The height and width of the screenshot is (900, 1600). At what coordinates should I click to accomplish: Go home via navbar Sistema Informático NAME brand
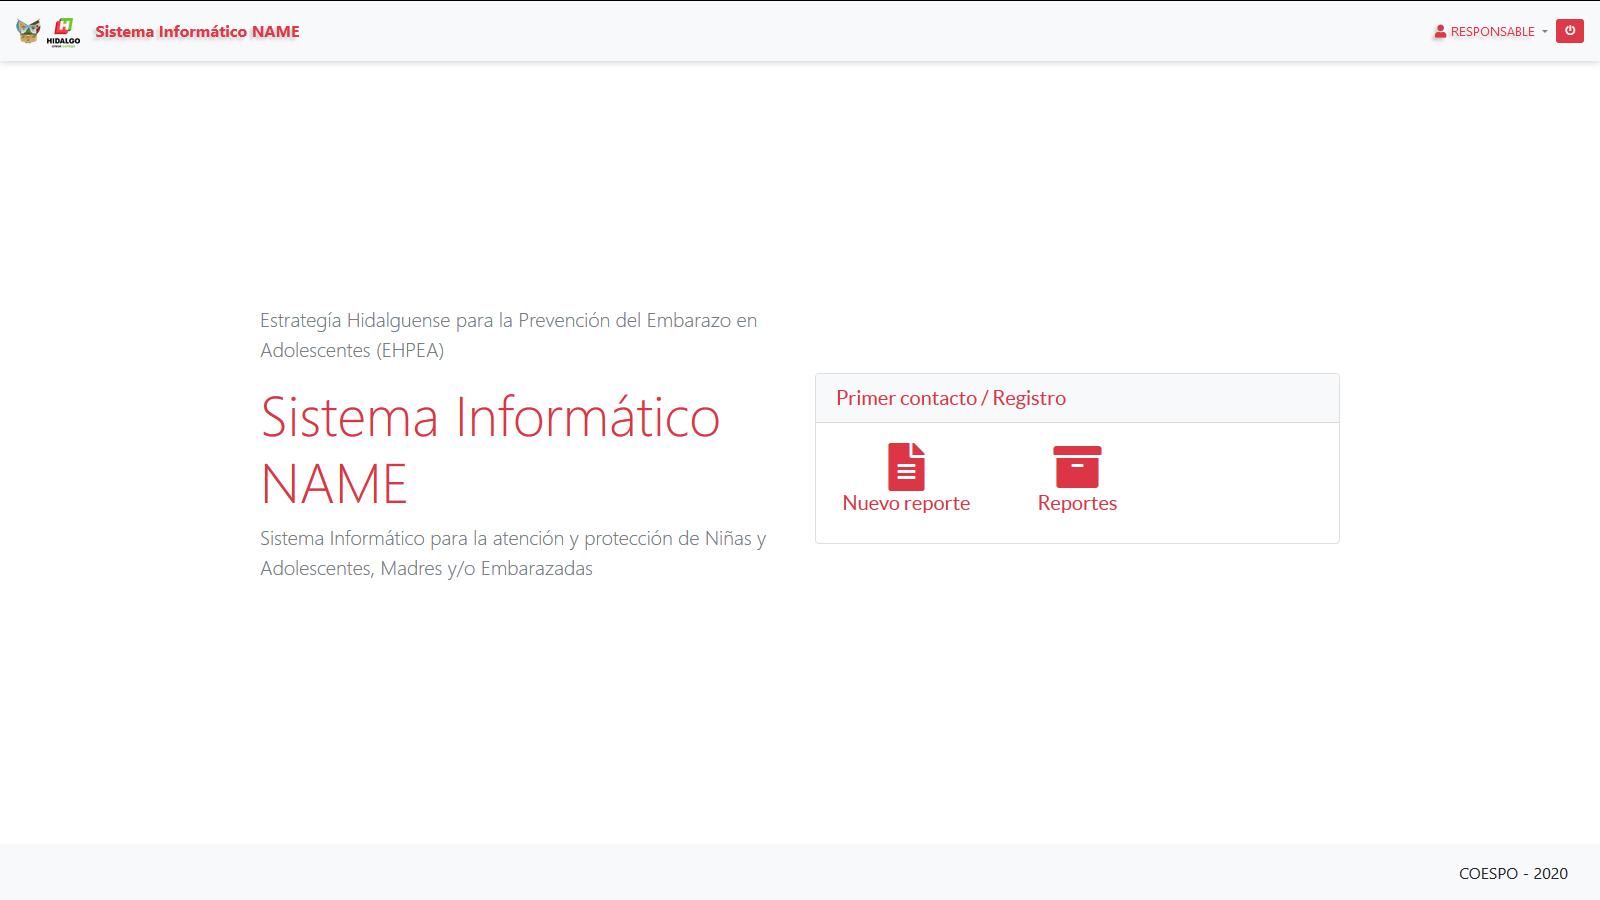[x=197, y=32]
